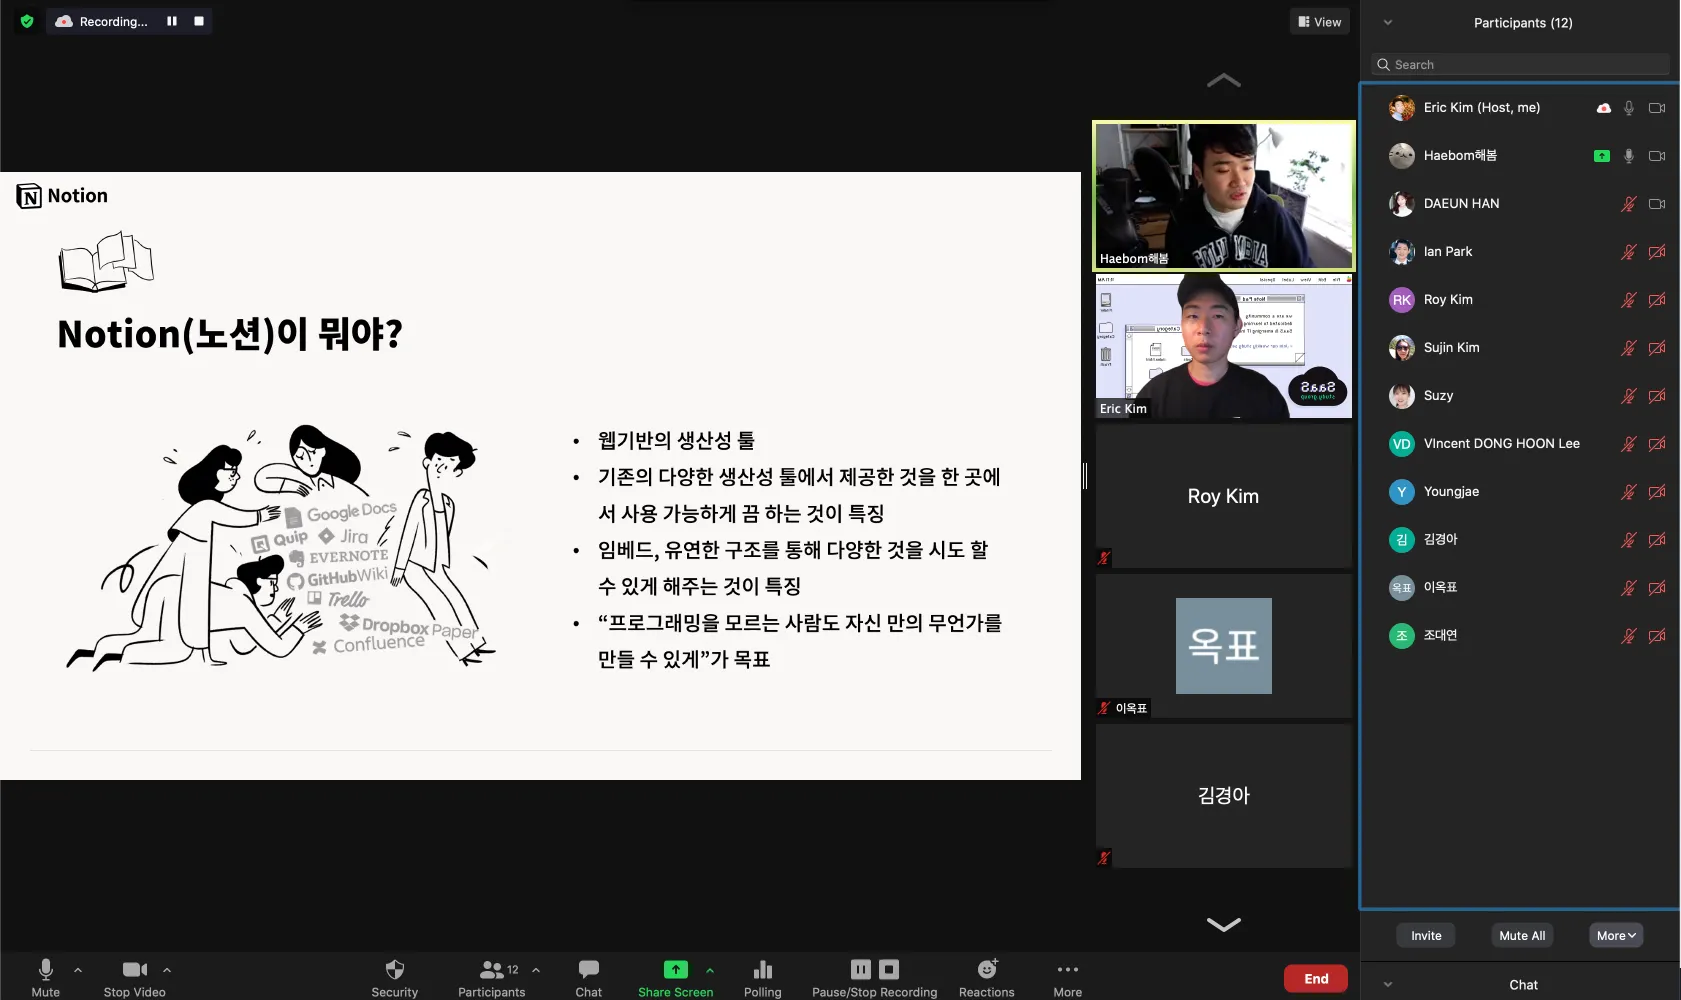Click Youngjae's disabled camera icon
The image size is (1681, 1000).
click(x=1657, y=492)
